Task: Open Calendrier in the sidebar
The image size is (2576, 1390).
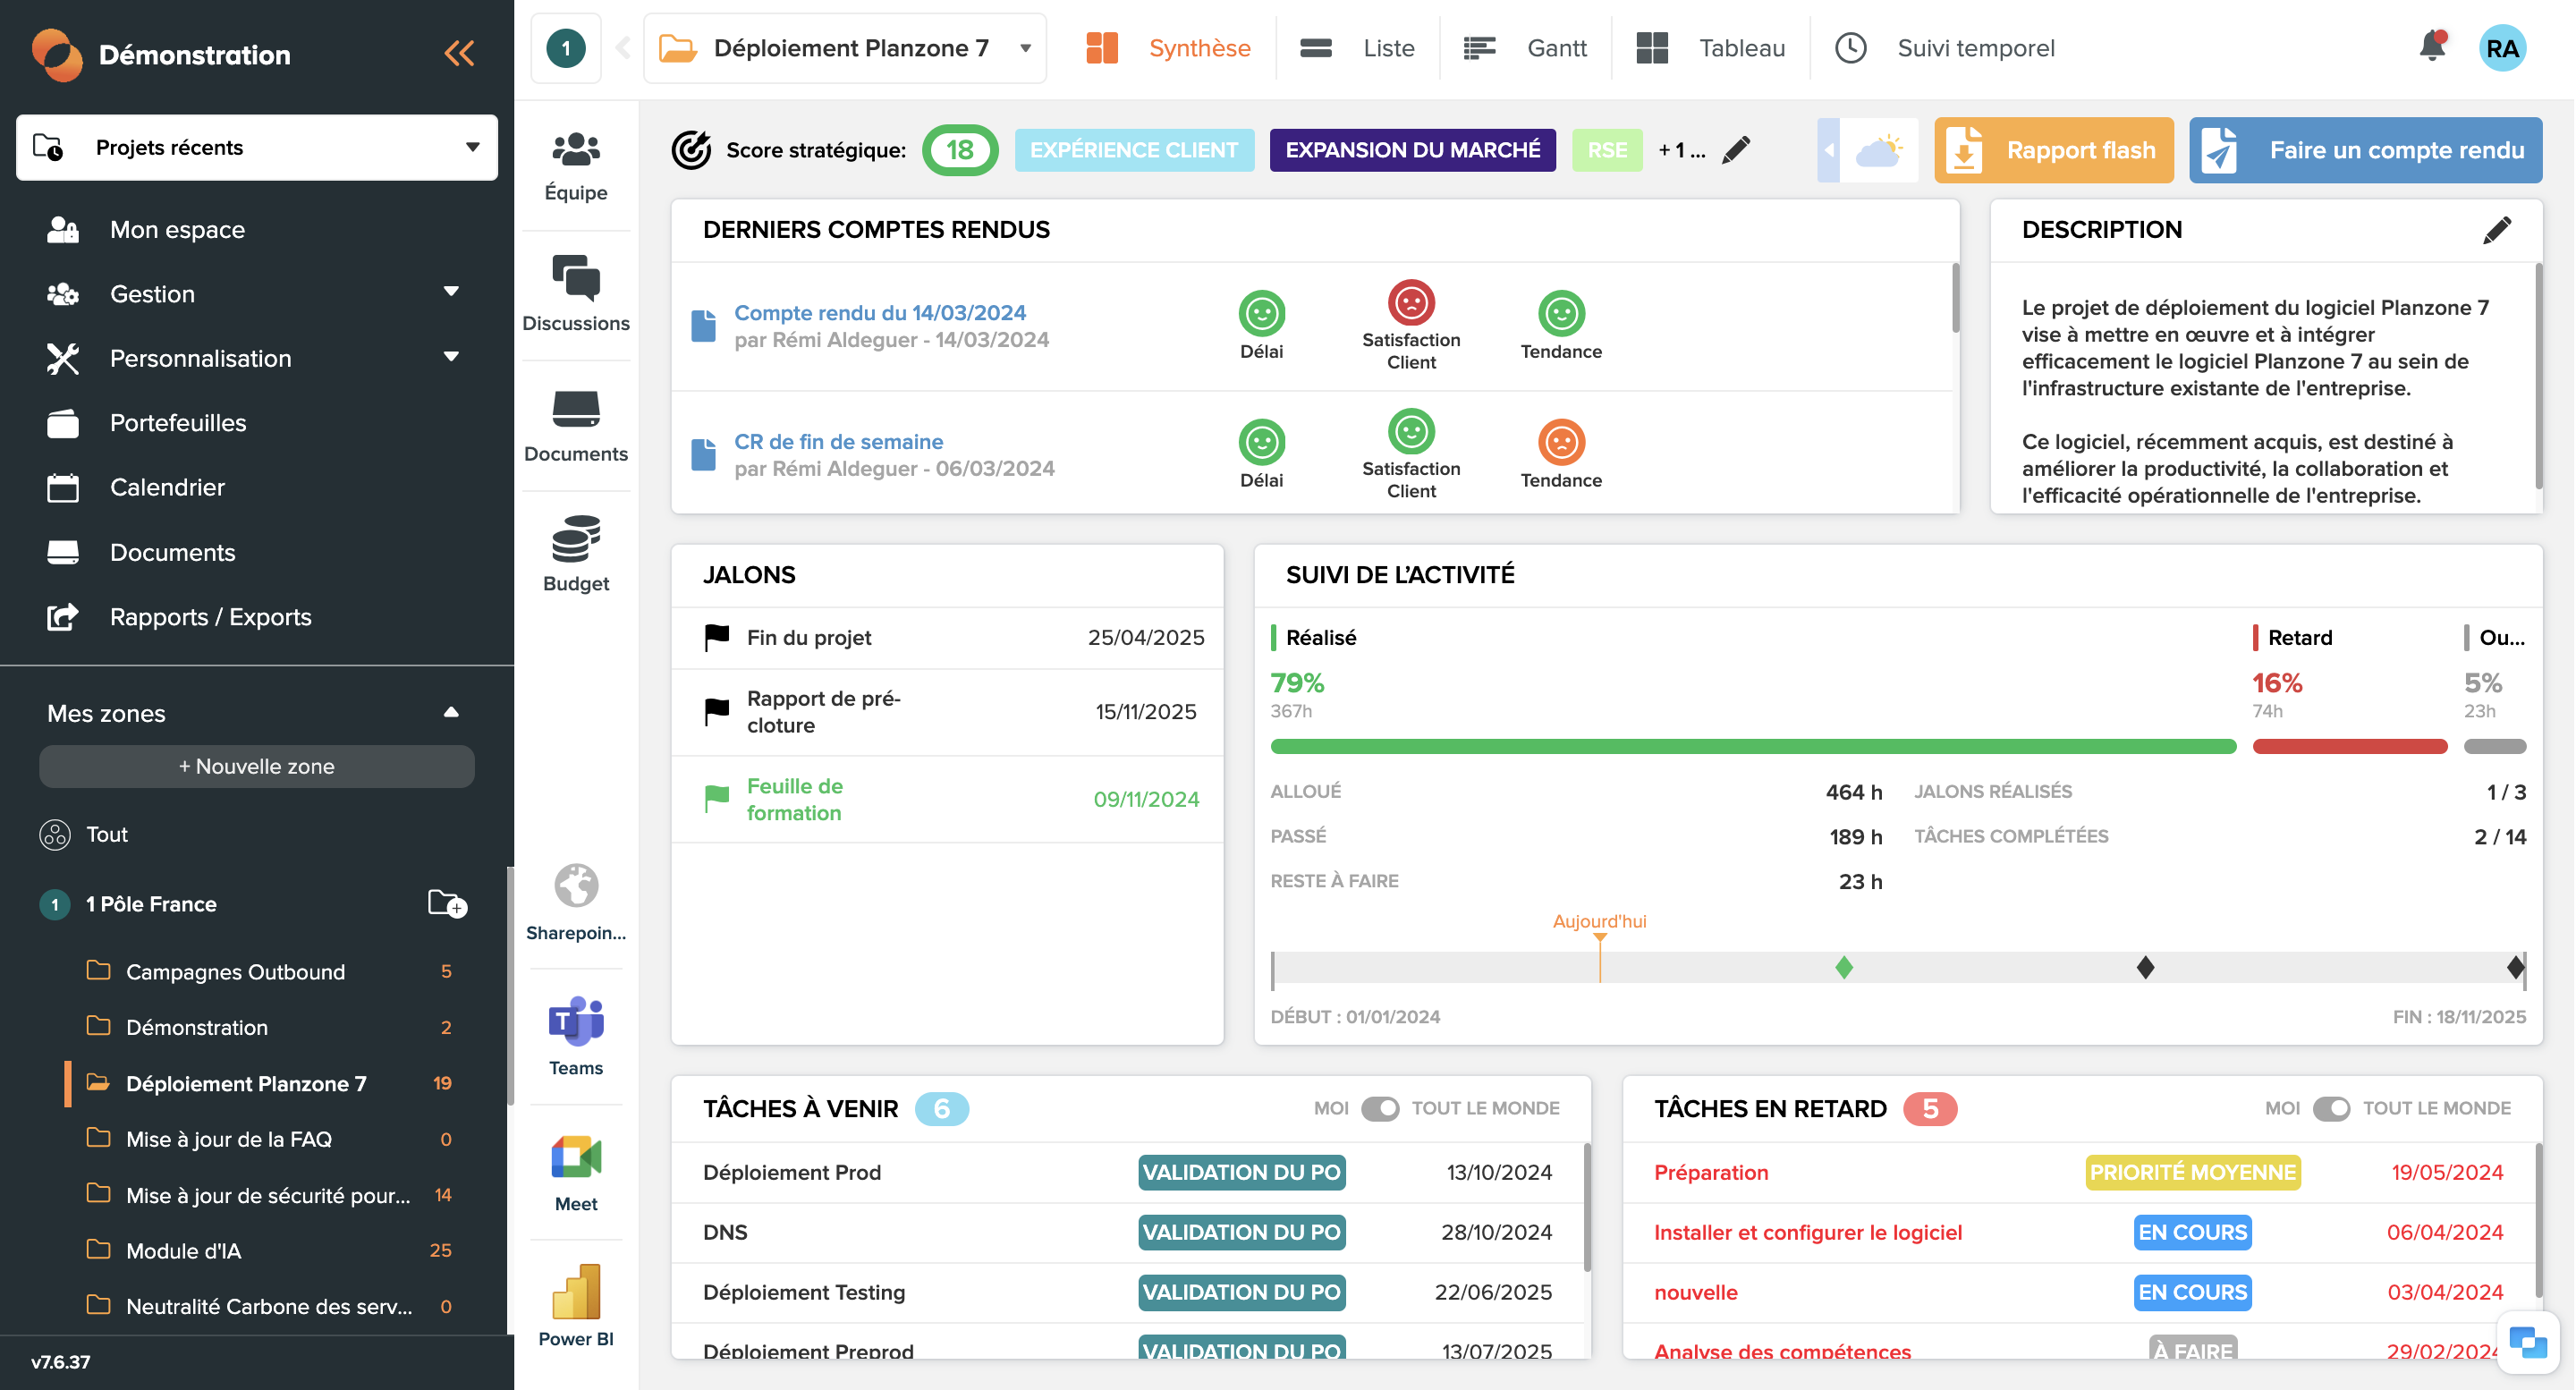Action: click(167, 488)
